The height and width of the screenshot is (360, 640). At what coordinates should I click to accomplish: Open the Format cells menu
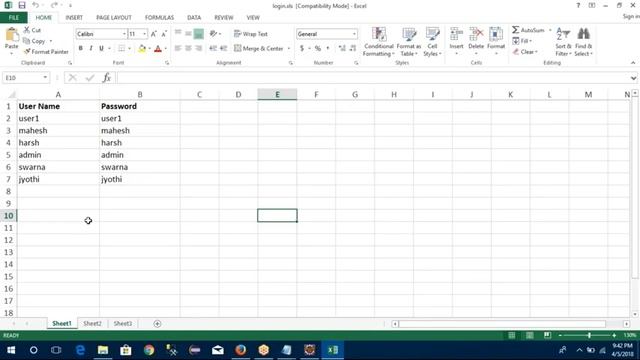coord(496,42)
